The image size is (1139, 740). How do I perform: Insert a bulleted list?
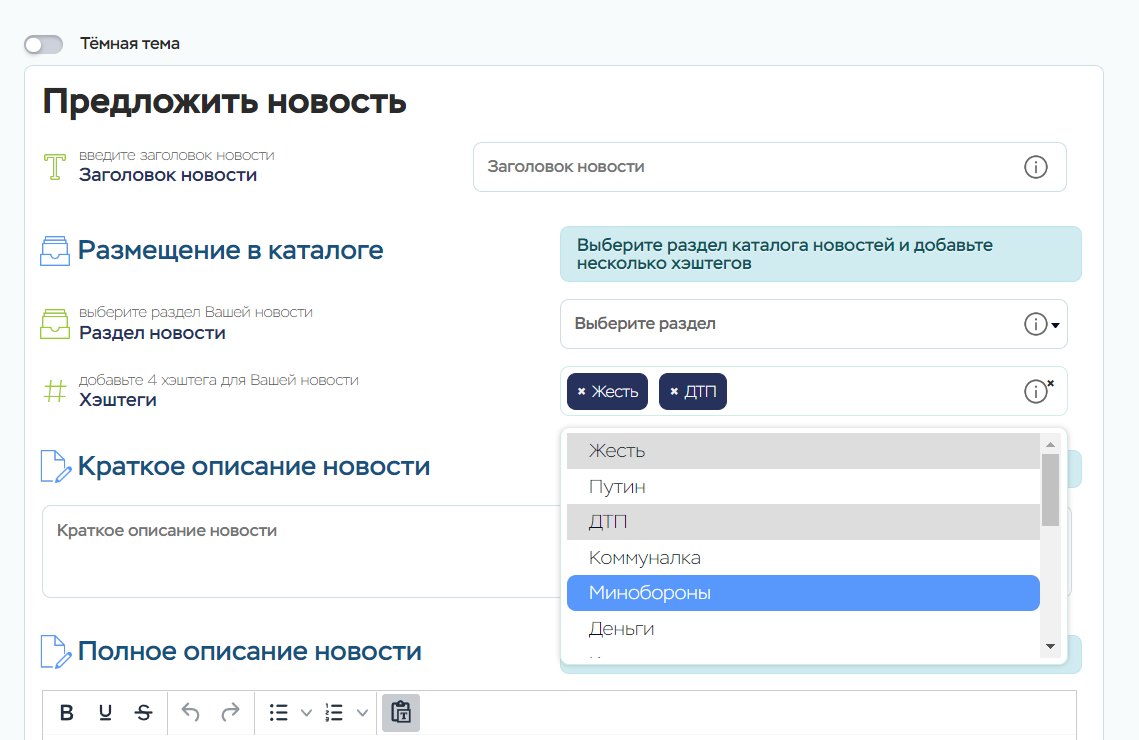coord(279,713)
